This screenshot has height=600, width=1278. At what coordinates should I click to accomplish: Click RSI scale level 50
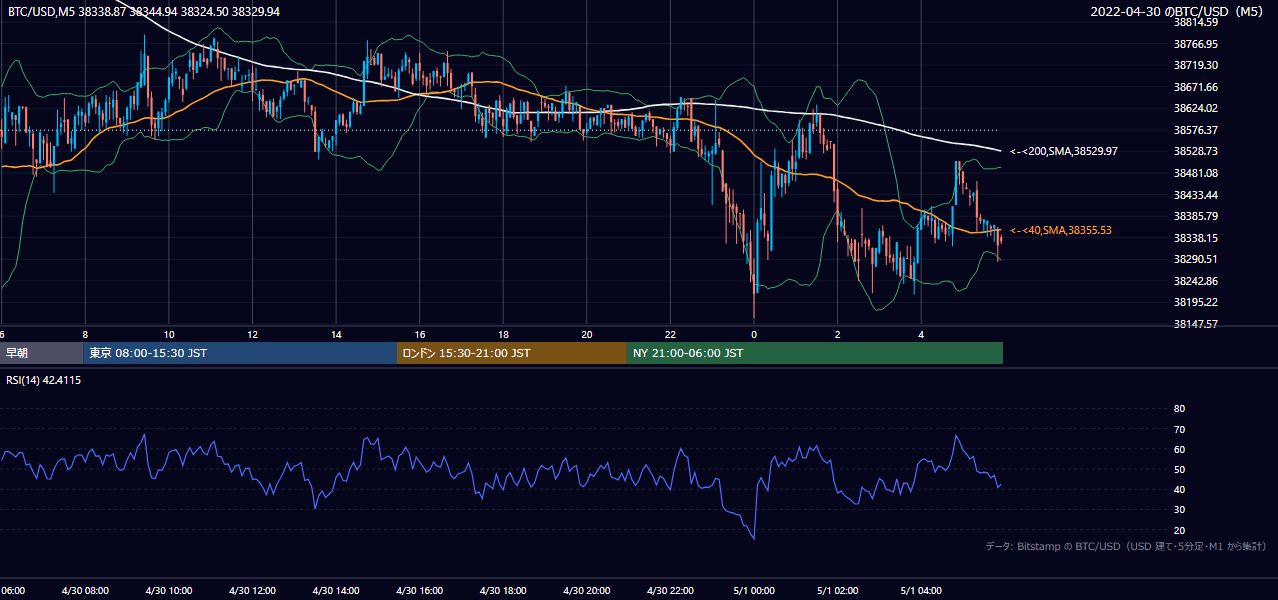tap(1179, 469)
